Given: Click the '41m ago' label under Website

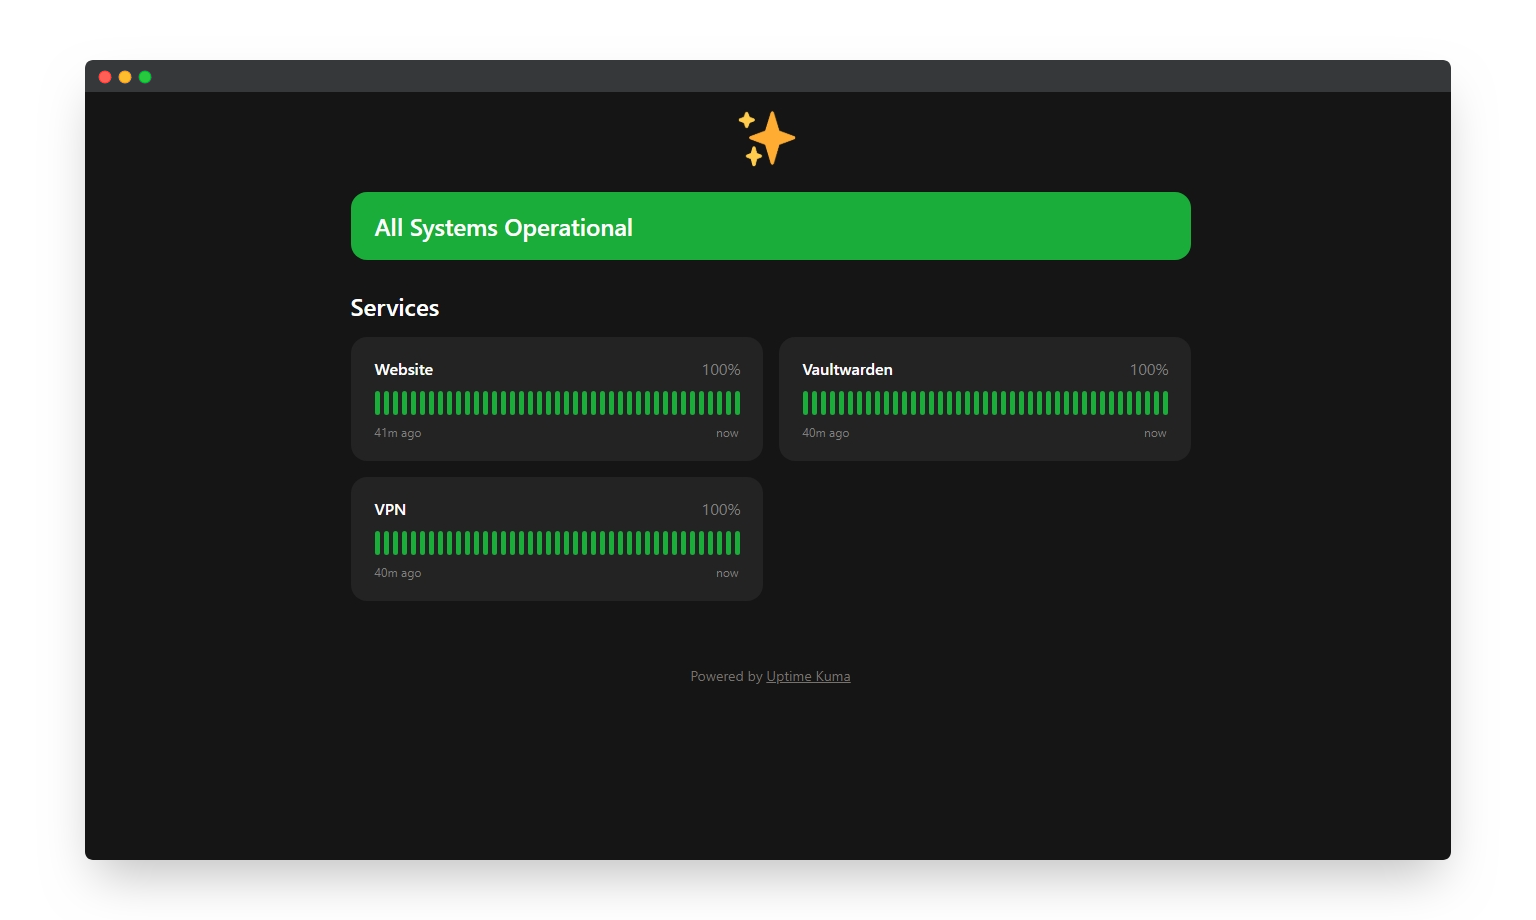Looking at the screenshot, I should (x=397, y=434).
